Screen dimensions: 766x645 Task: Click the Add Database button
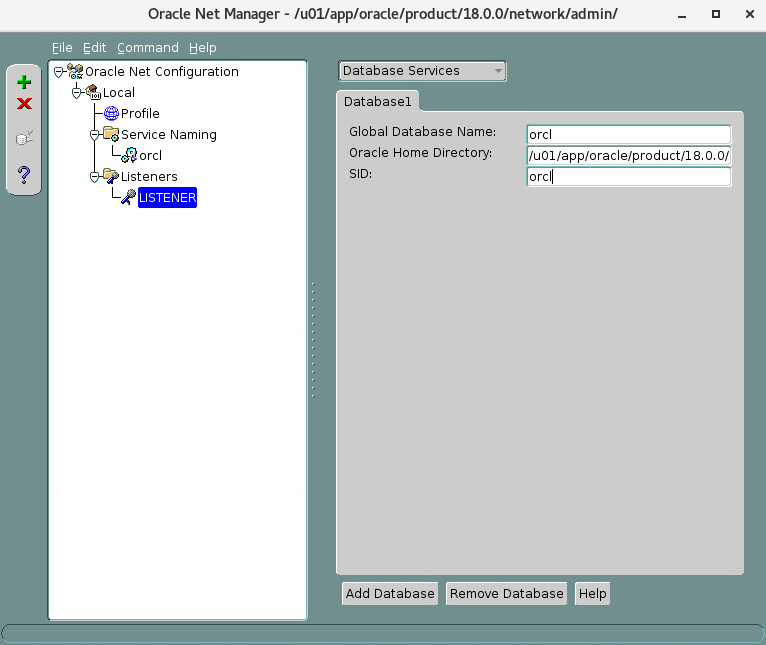click(390, 593)
